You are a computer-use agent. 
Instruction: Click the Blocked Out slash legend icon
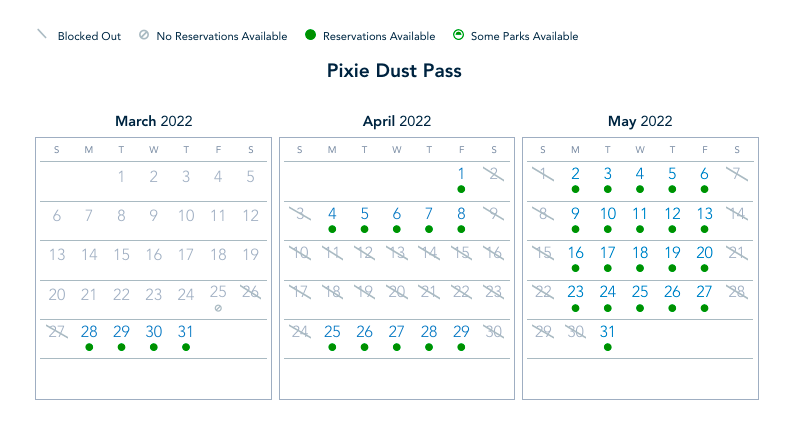pyautogui.click(x=42, y=36)
